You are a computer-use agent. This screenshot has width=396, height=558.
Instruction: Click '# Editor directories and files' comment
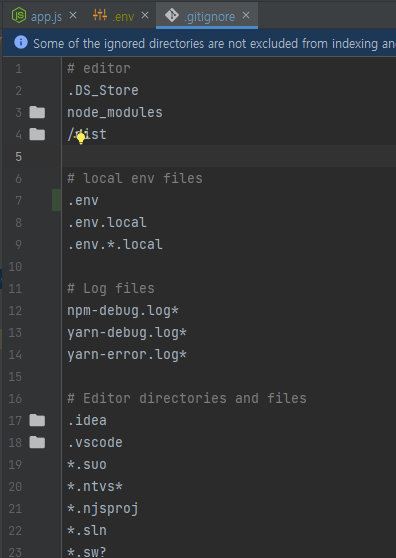click(x=187, y=398)
